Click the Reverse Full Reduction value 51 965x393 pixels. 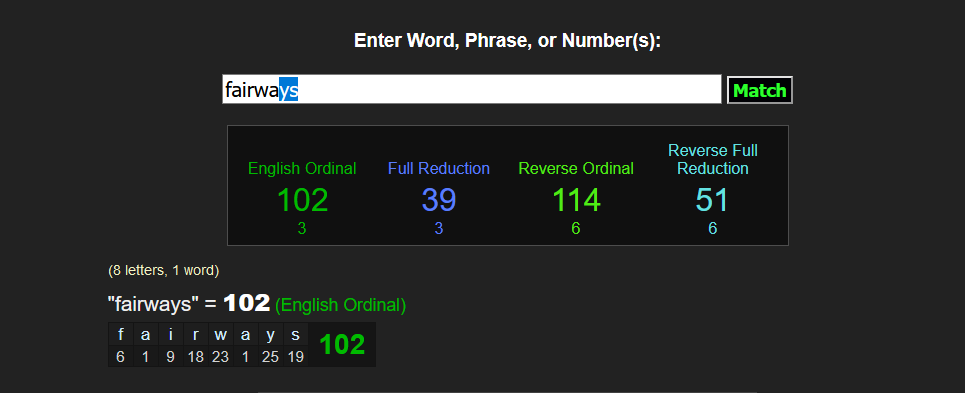pyautogui.click(x=713, y=200)
